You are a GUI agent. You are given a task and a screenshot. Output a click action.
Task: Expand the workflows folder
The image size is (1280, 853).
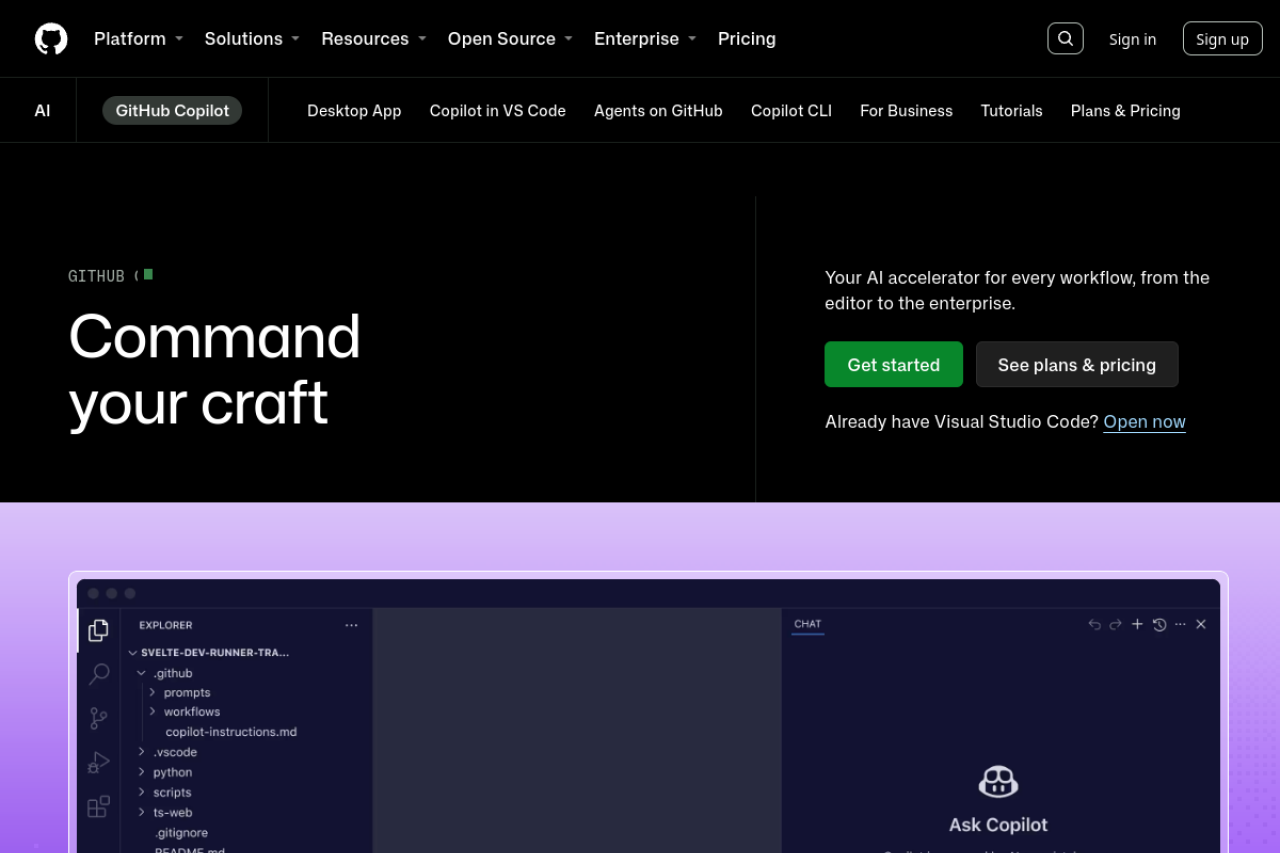pyautogui.click(x=152, y=711)
